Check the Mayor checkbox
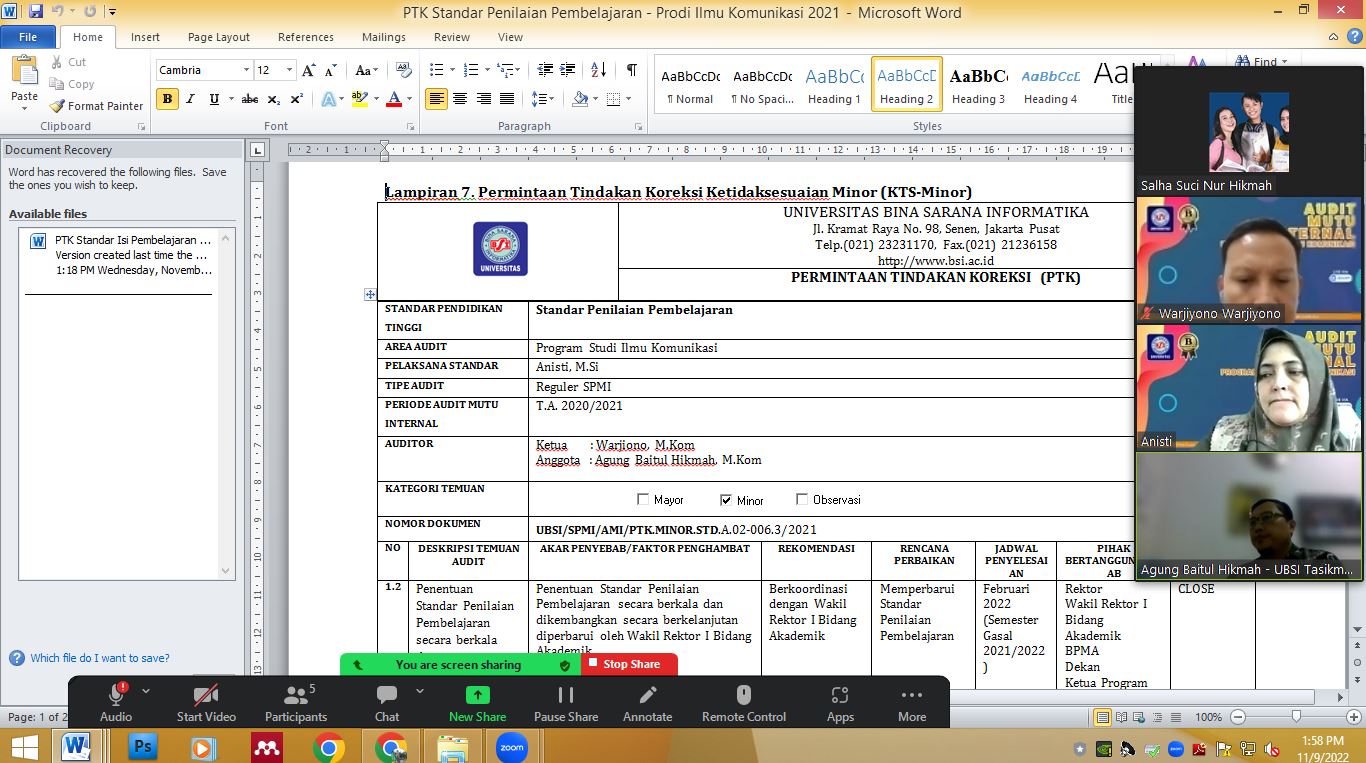1366x763 pixels. click(643, 499)
